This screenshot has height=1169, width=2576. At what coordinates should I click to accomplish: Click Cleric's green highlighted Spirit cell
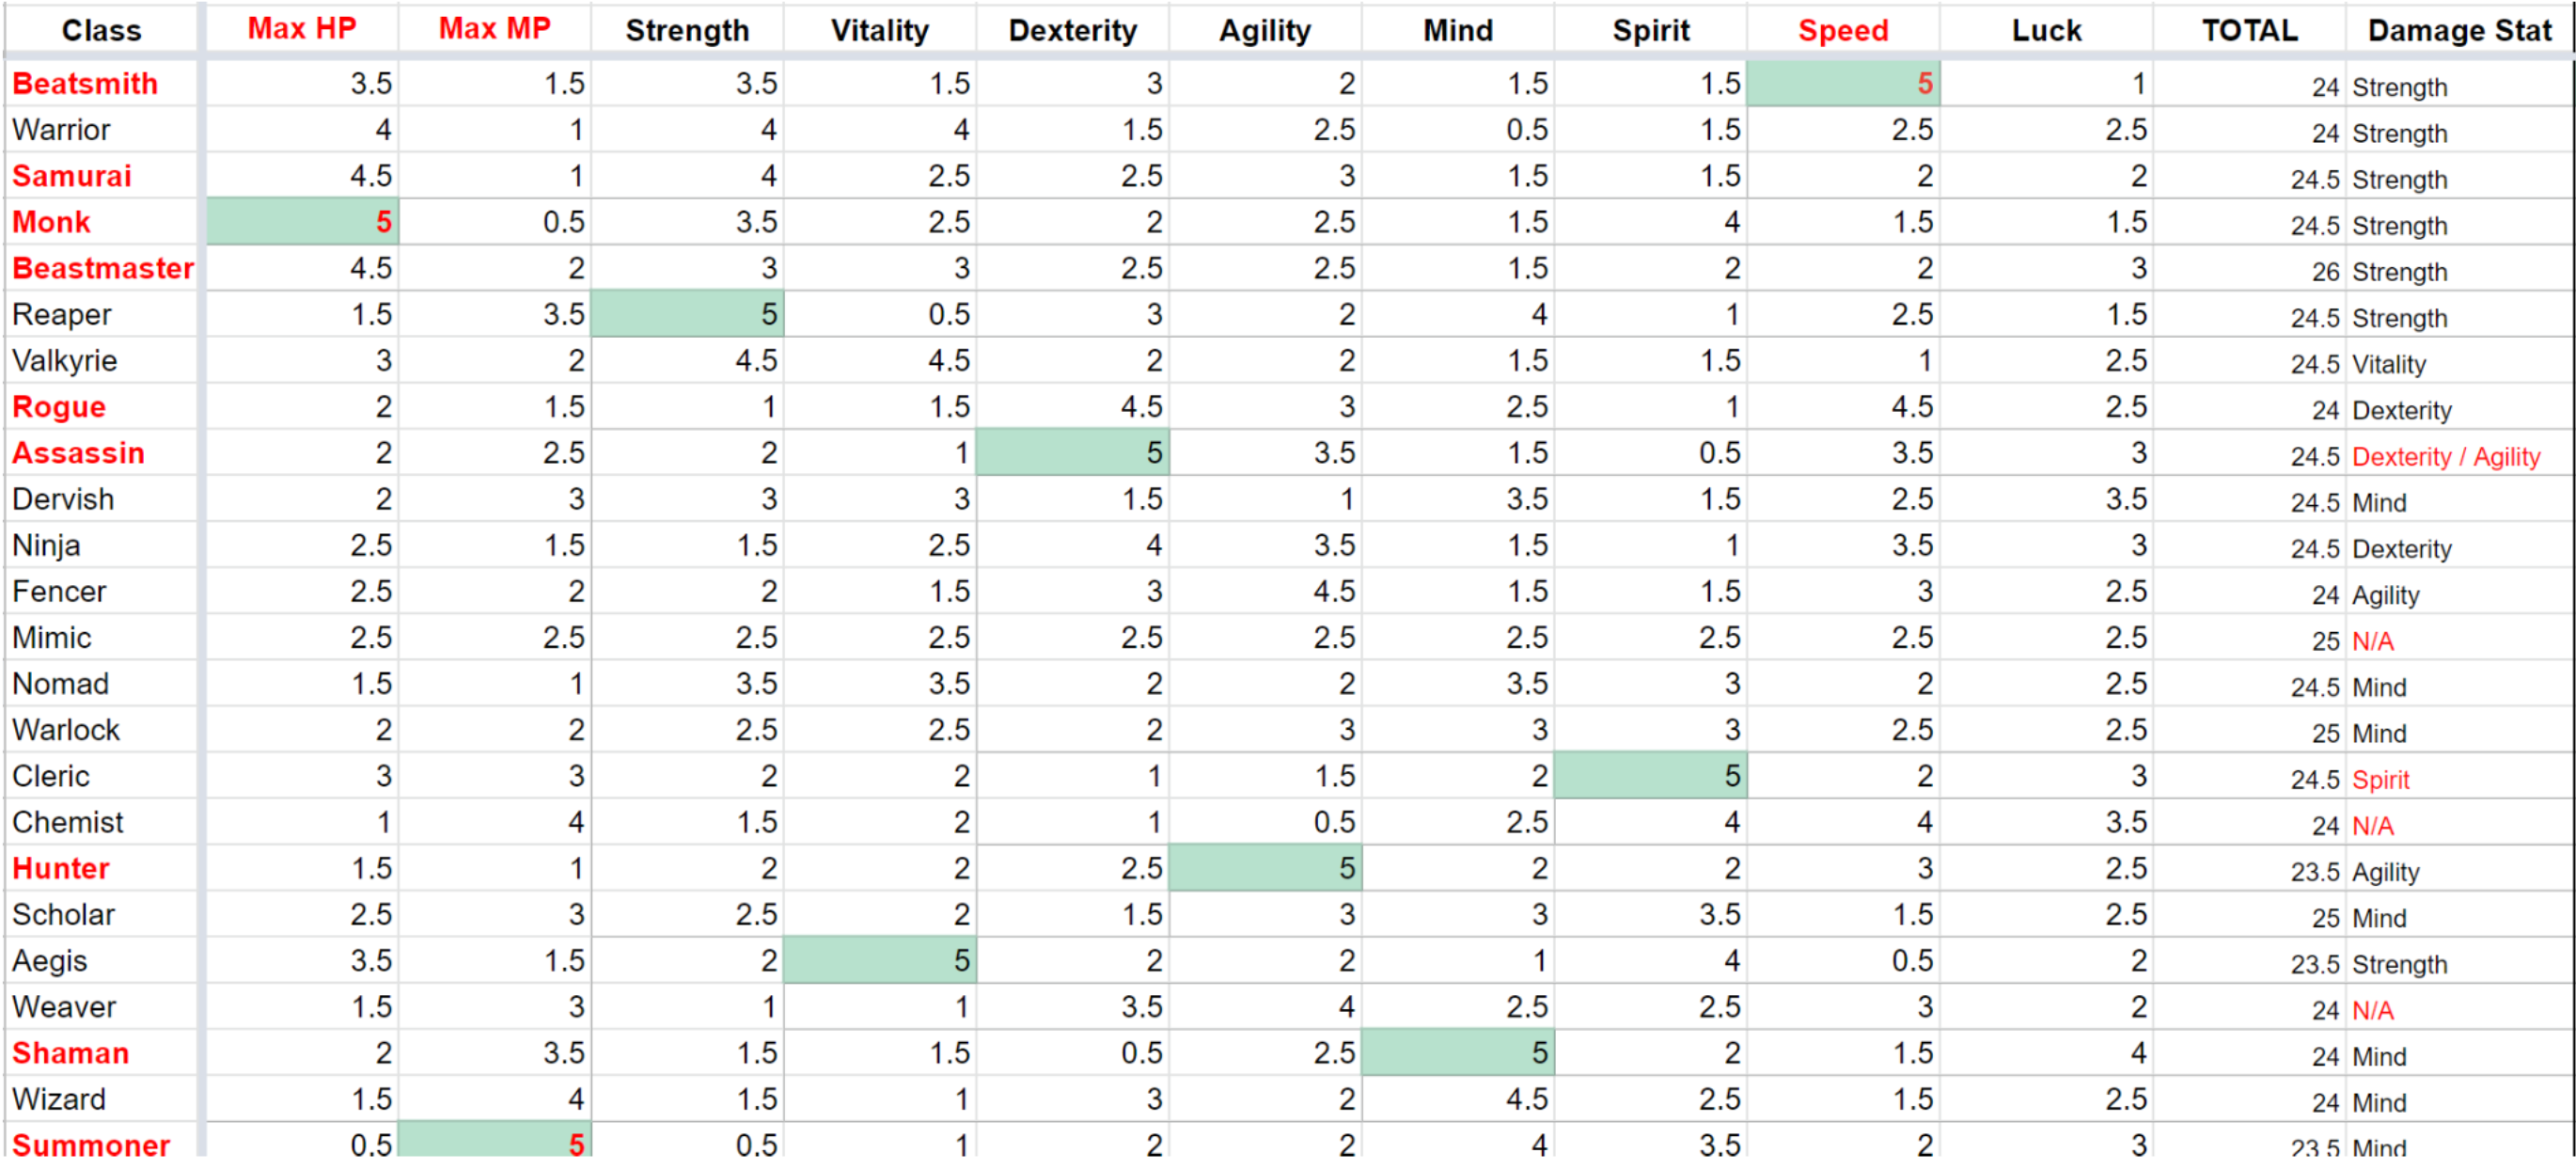1650,777
